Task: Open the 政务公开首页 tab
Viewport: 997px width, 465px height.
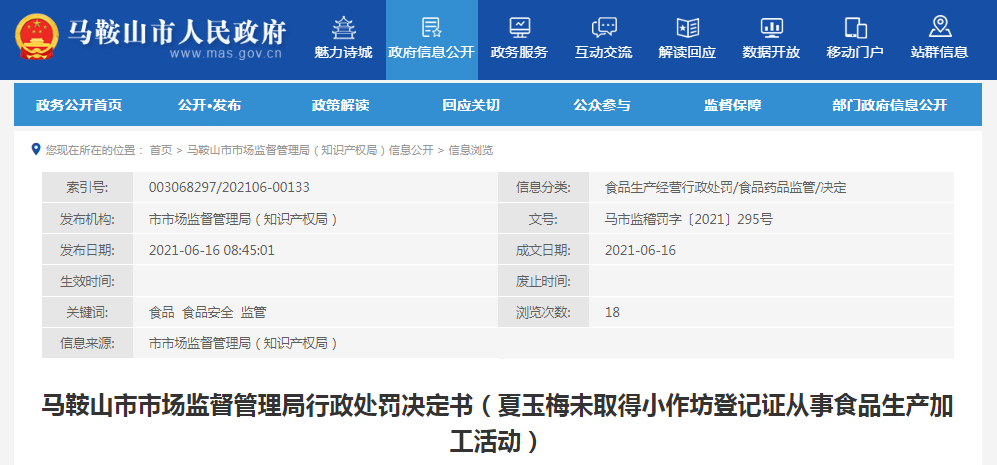Action: (x=79, y=105)
